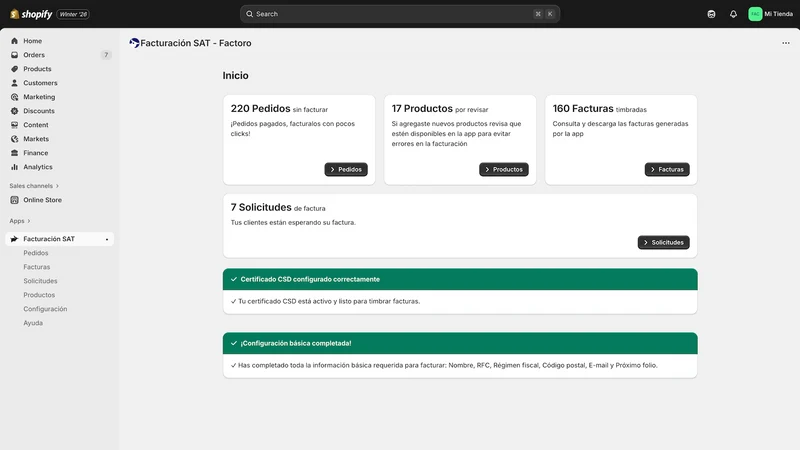Click the Analytics bar chart icon
Screen dimensions: 800x450
(14, 167)
